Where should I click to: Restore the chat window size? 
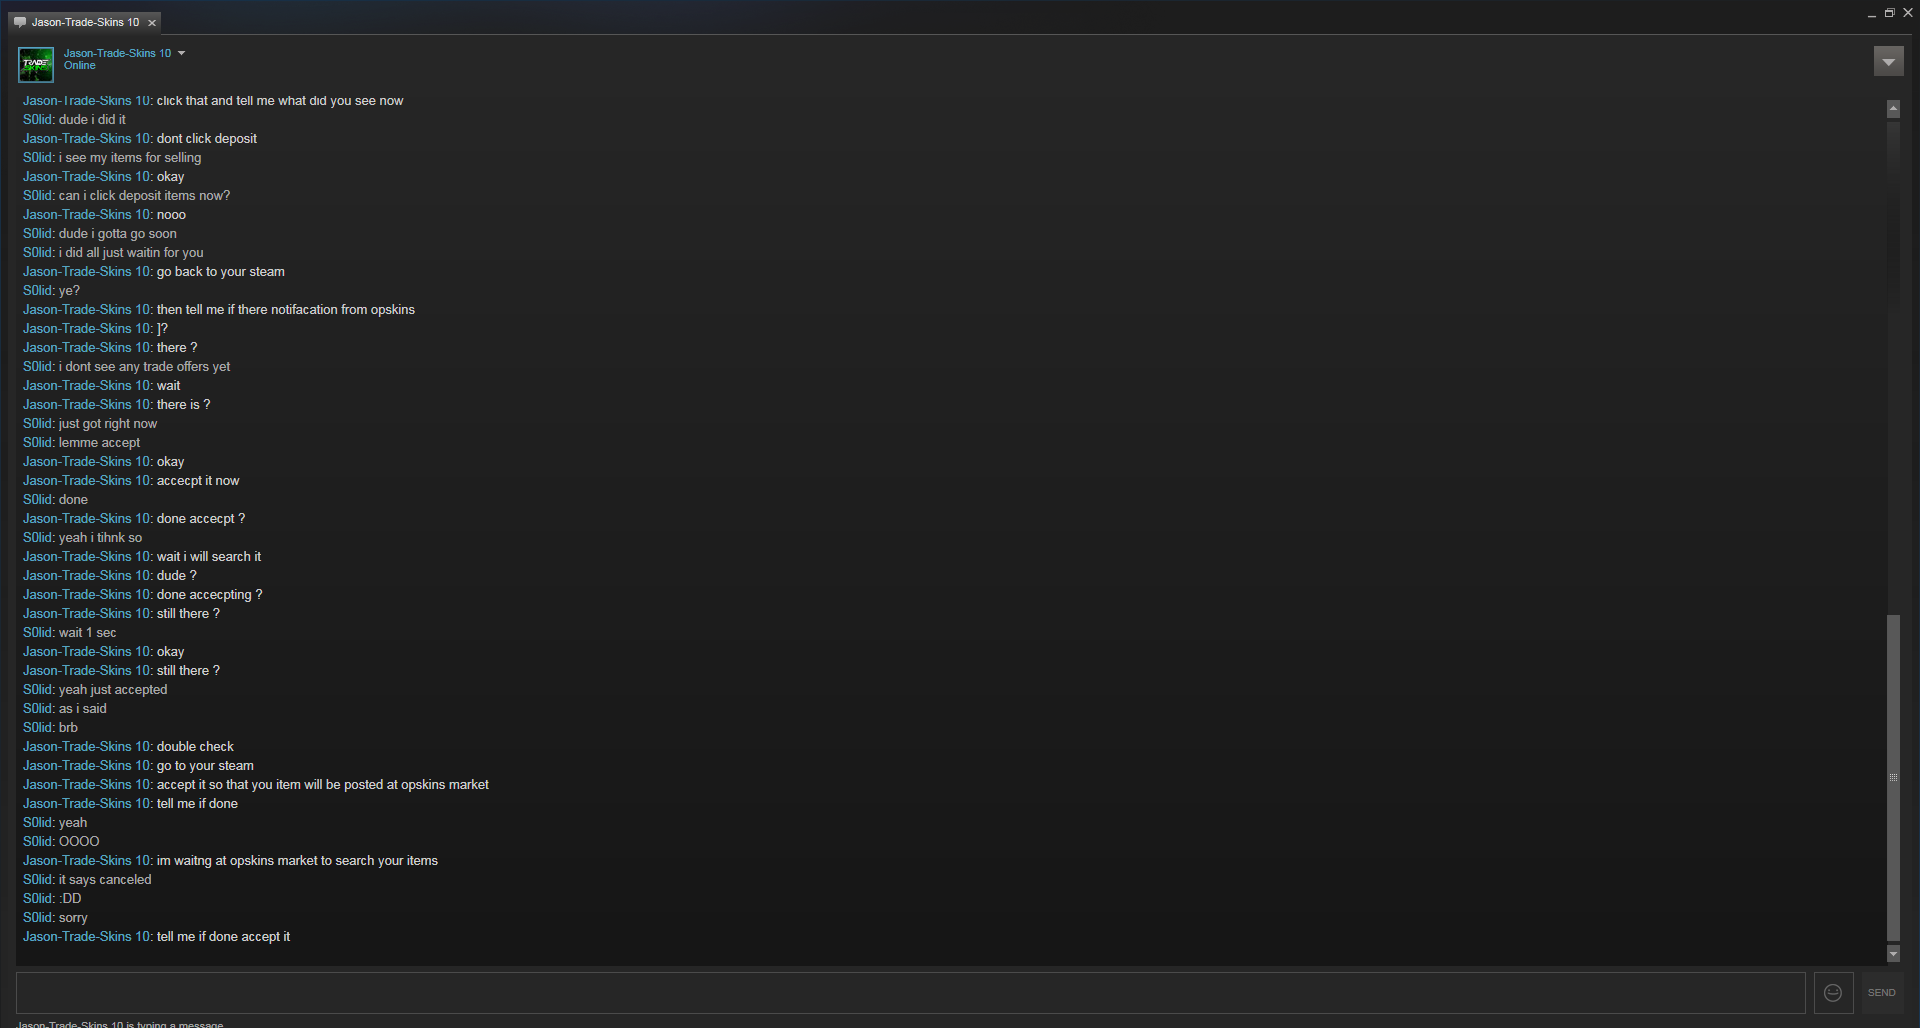click(x=1889, y=13)
